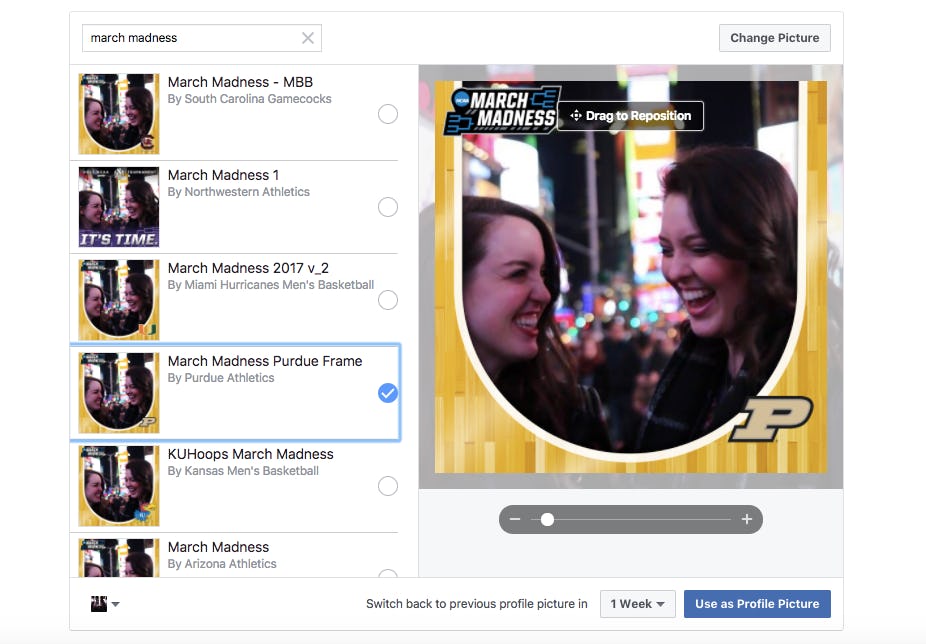
Task: Select March Madness 1 Northwestern radio button
Action: 387,207
